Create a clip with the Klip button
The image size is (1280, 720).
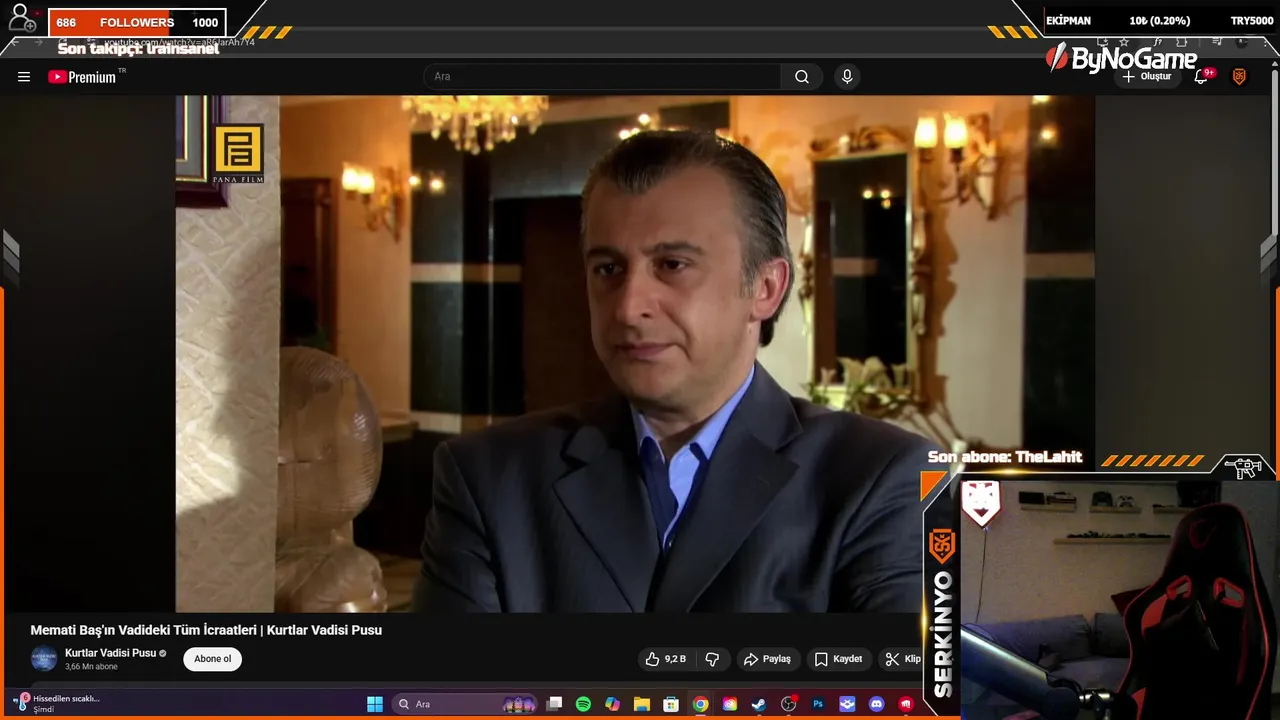[x=901, y=659]
